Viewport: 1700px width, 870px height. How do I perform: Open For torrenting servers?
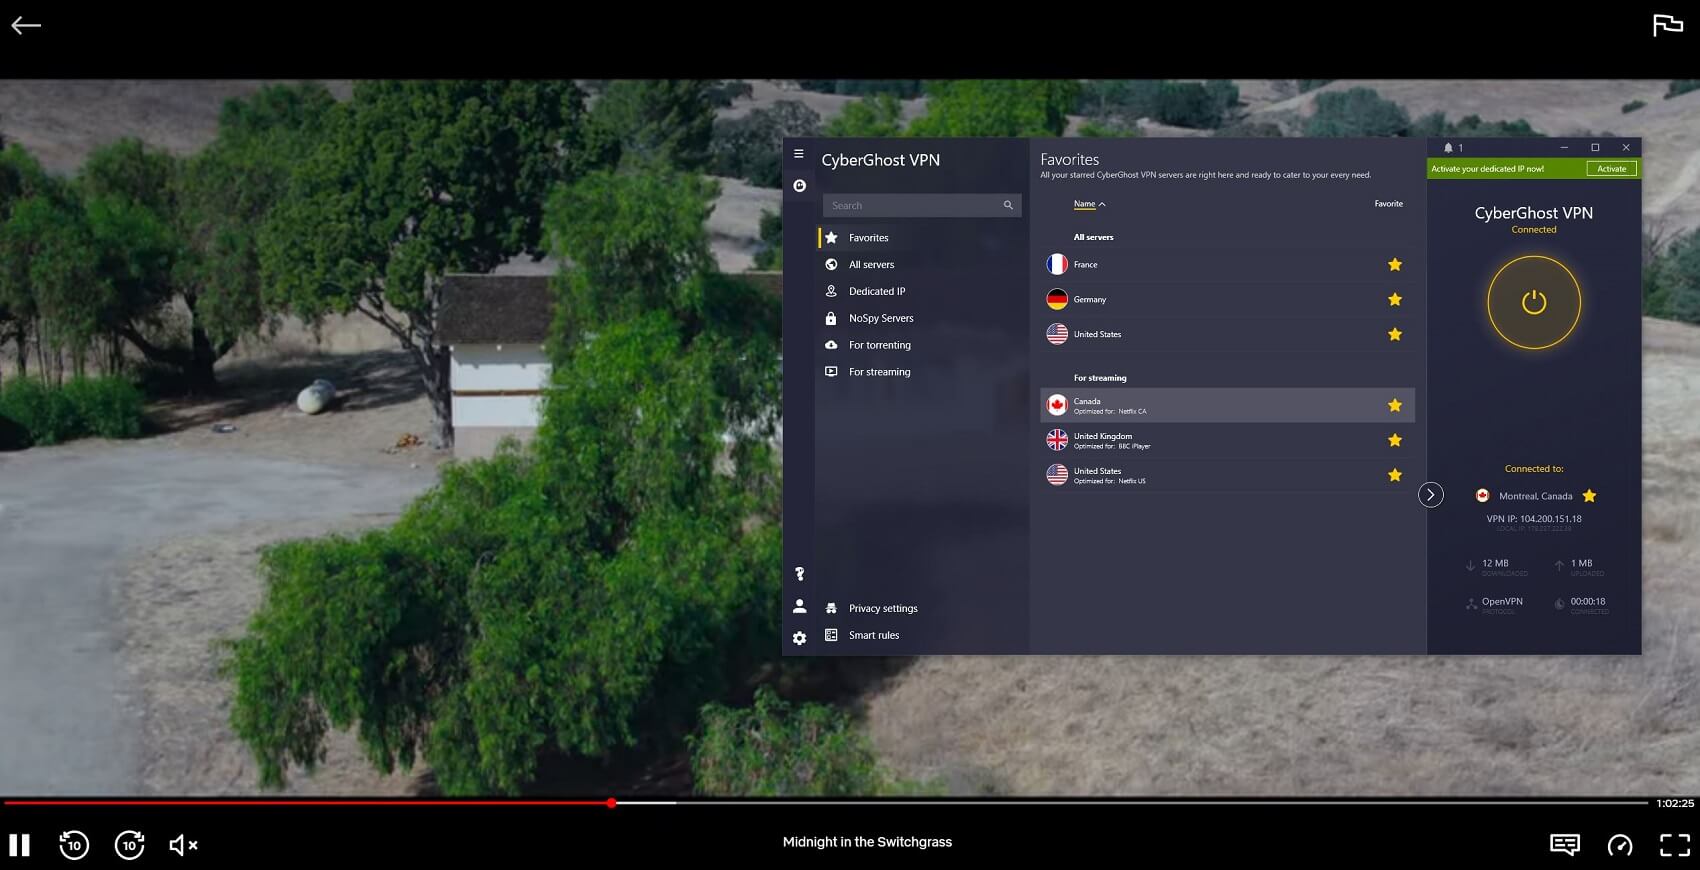[880, 345]
